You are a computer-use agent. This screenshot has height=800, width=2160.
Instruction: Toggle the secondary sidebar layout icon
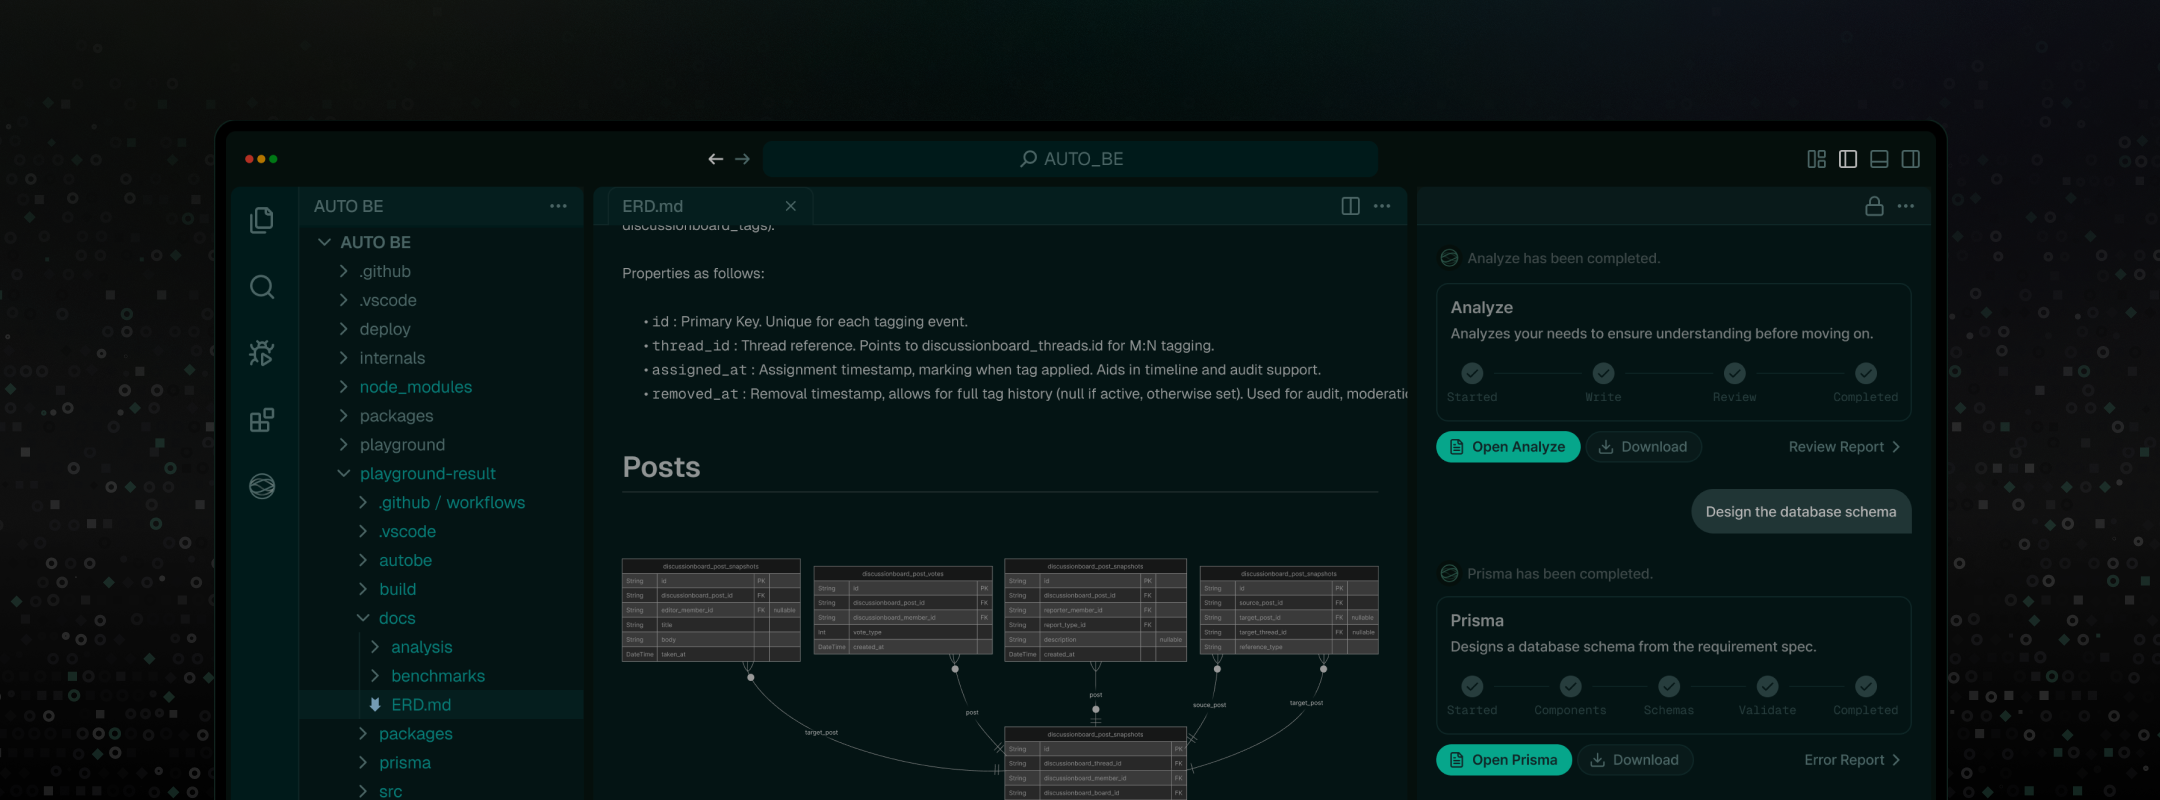(1910, 159)
